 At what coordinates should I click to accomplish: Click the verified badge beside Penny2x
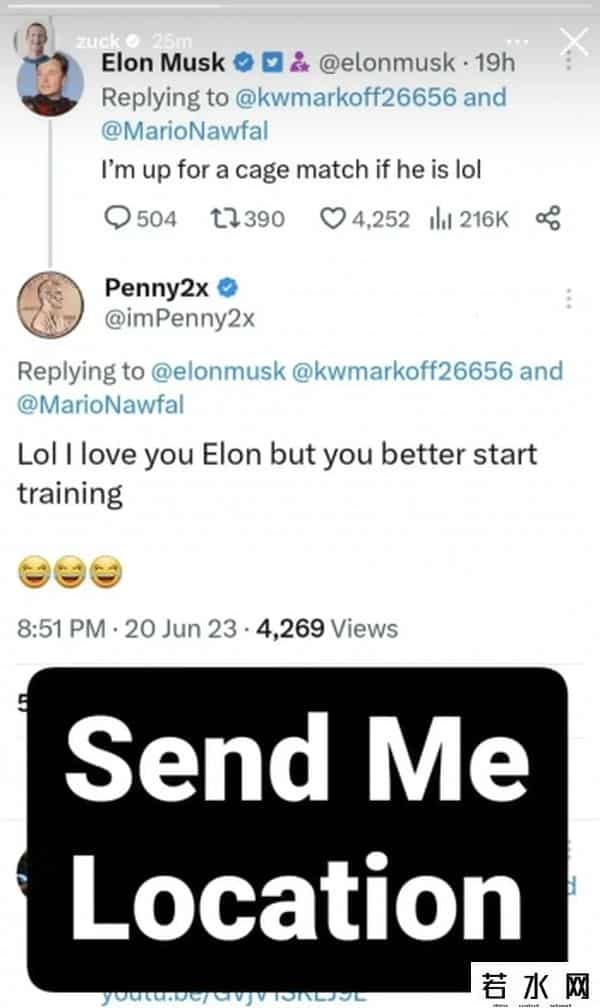pyautogui.click(x=228, y=288)
